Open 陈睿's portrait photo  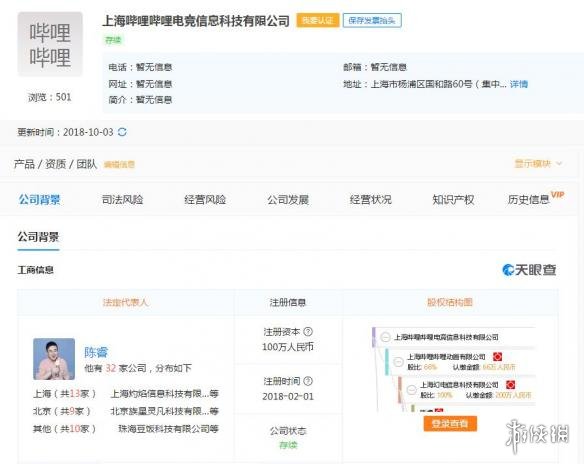click(x=54, y=359)
